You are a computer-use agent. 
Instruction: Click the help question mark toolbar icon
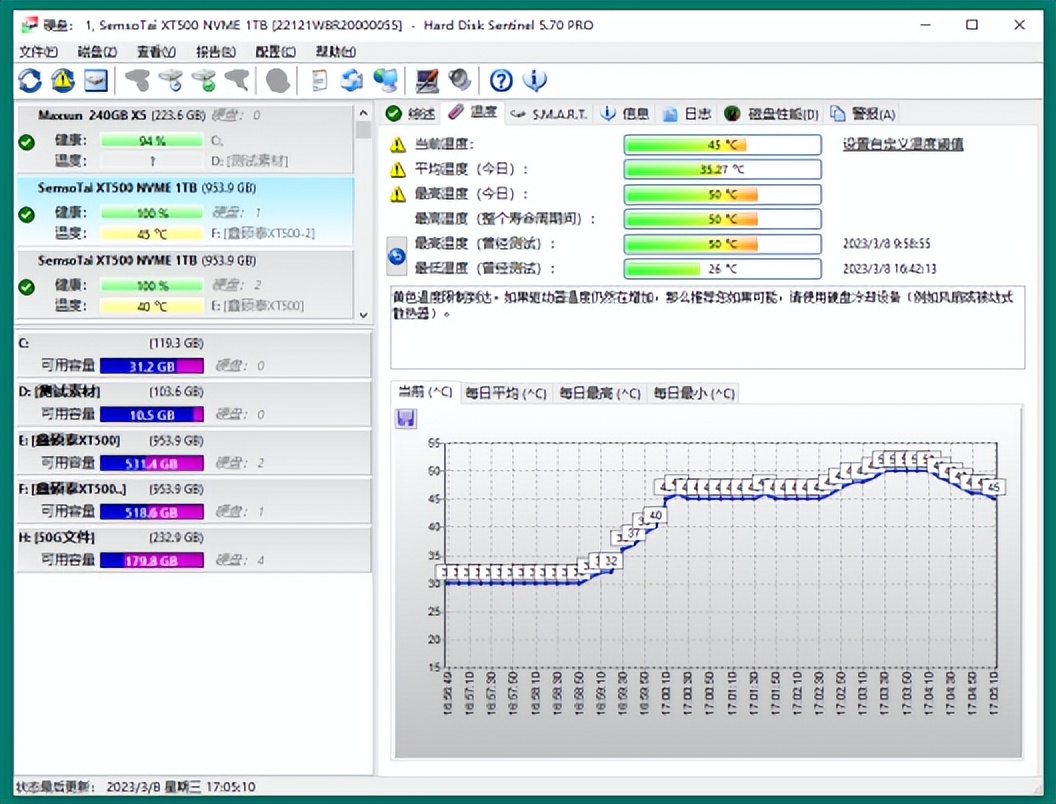coord(501,80)
